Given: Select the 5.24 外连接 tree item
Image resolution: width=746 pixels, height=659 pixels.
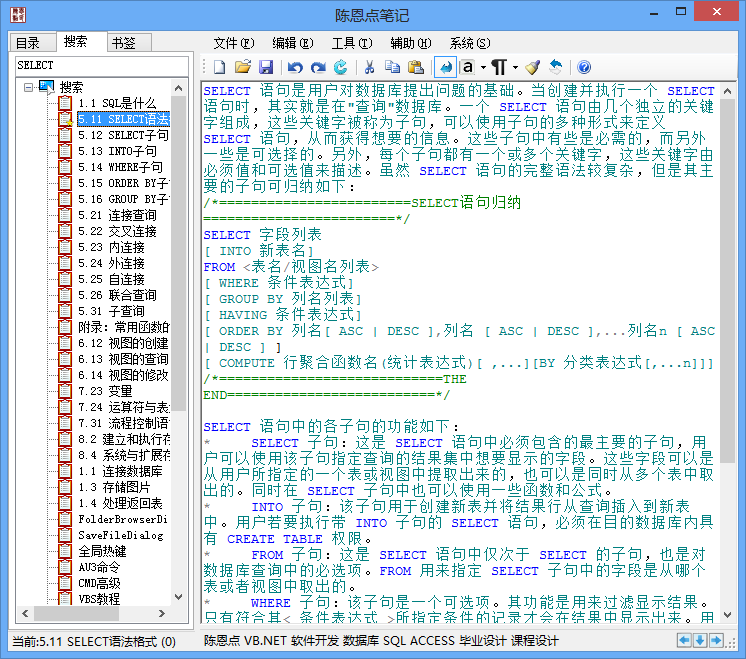Looking at the screenshot, I should pos(111,263).
